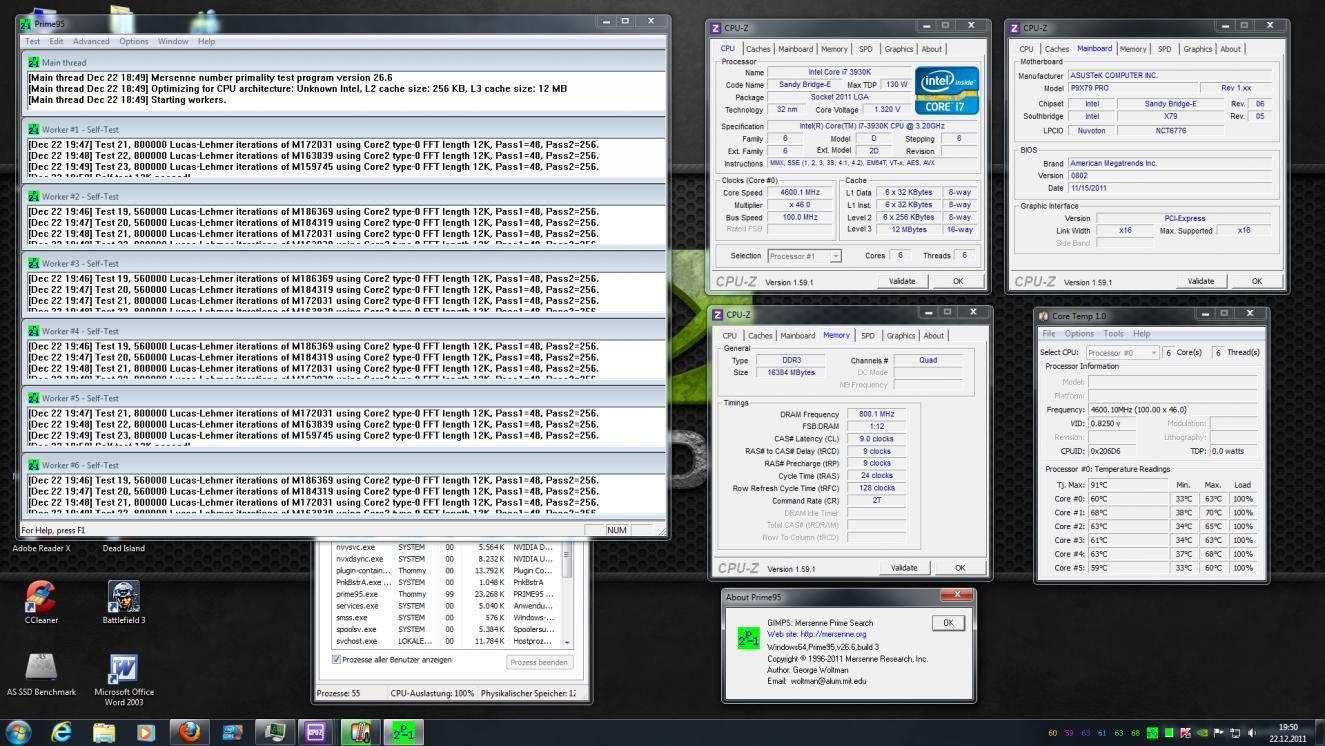Click the Core Speed value 4600.1 MHz
Screen dimensions: 1325x746
coord(798,192)
